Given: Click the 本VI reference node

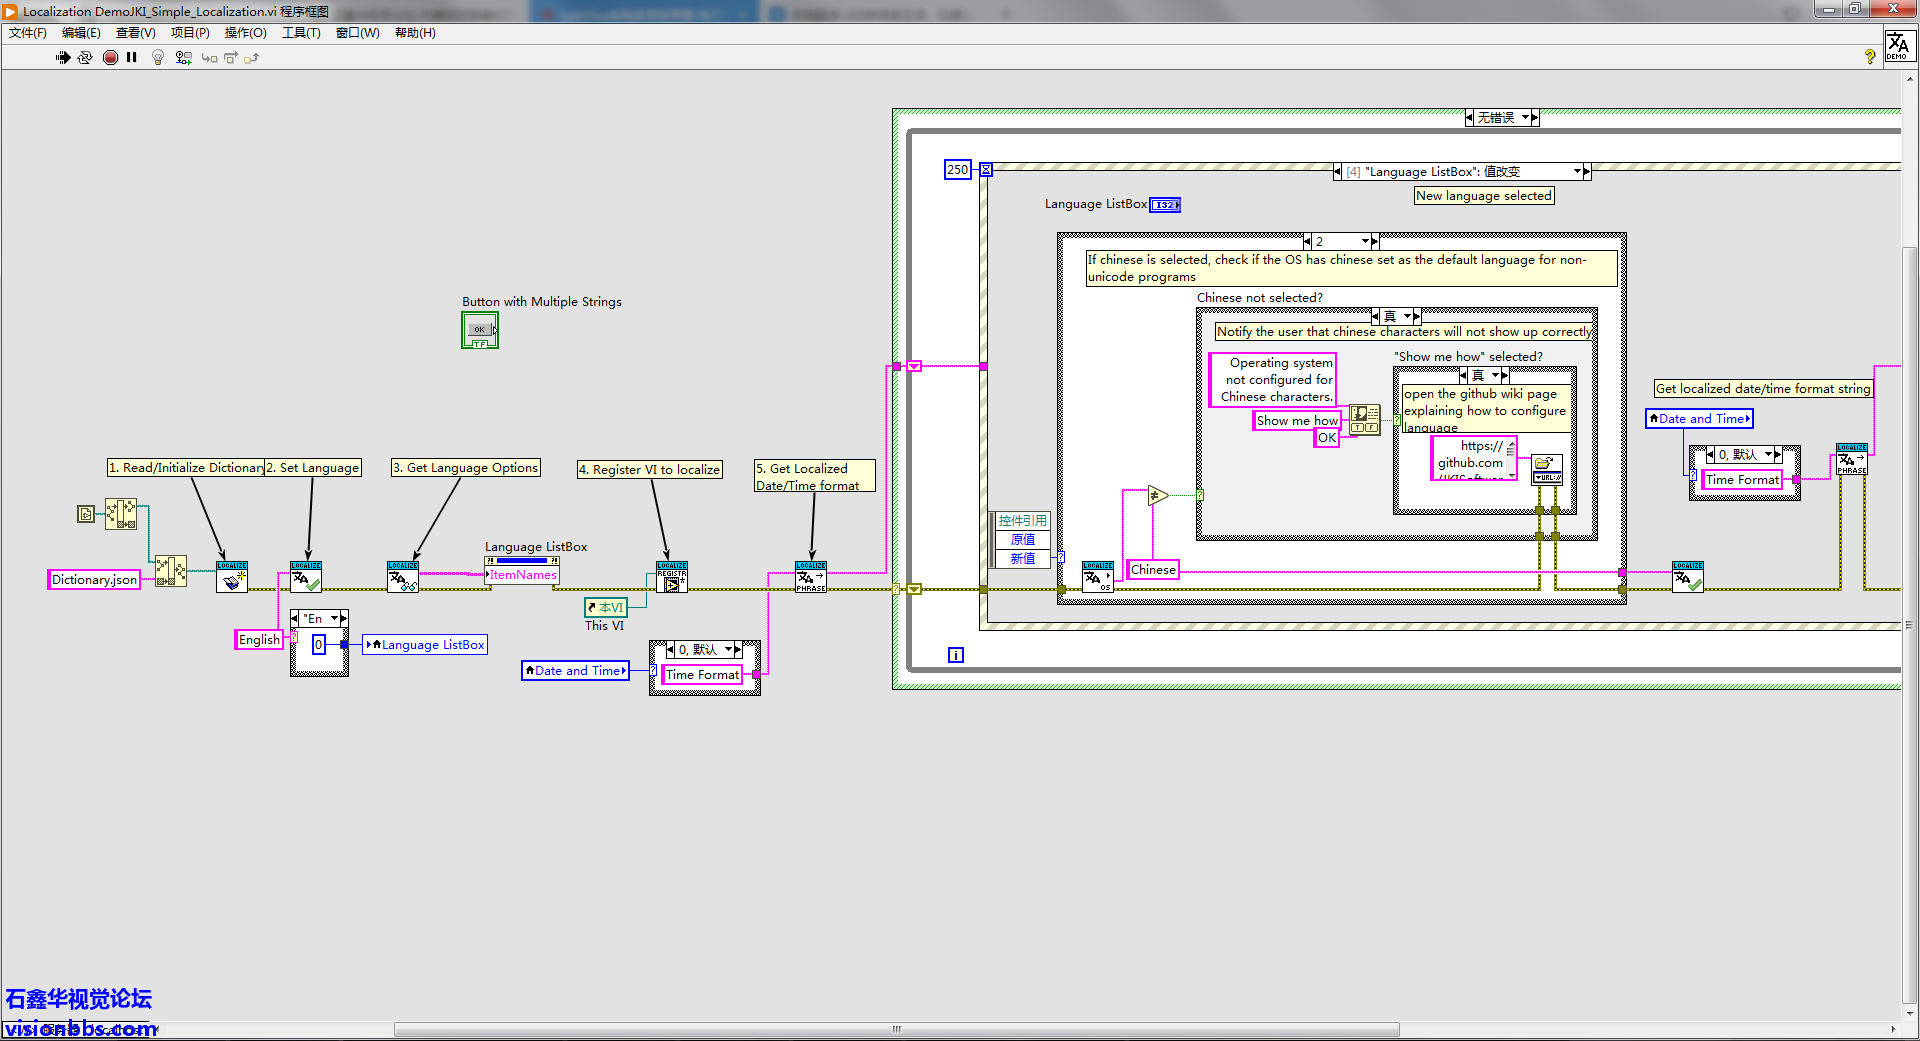Looking at the screenshot, I should (606, 608).
